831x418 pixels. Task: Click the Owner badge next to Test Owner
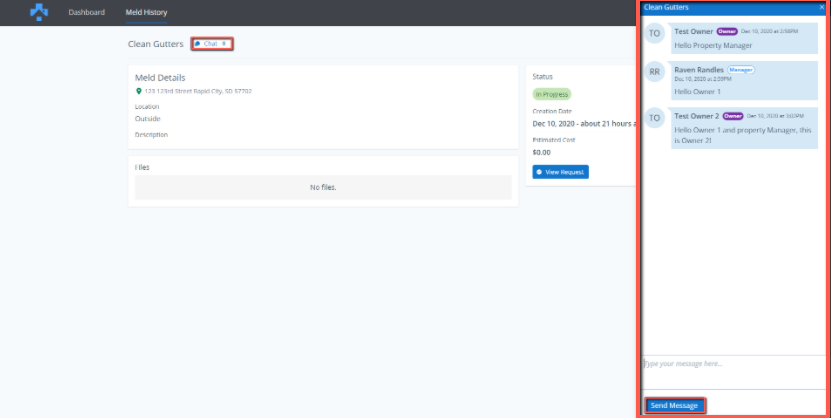point(727,31)
